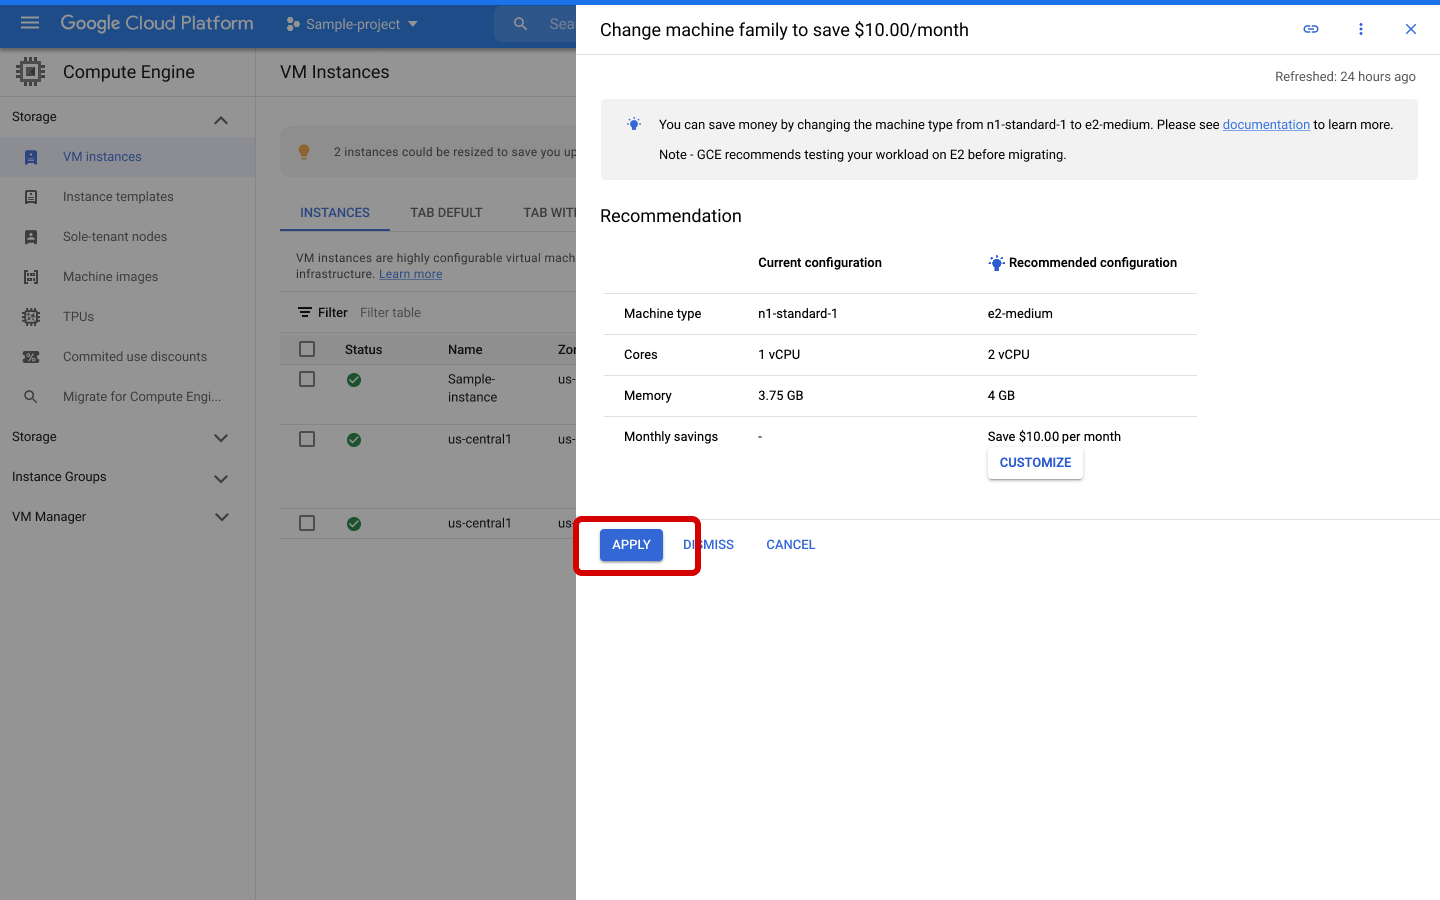The width and height of the screenshot is (1440, 900).
Task: Click the 3.75 GB current memory value
Action: tap(781, 396)
